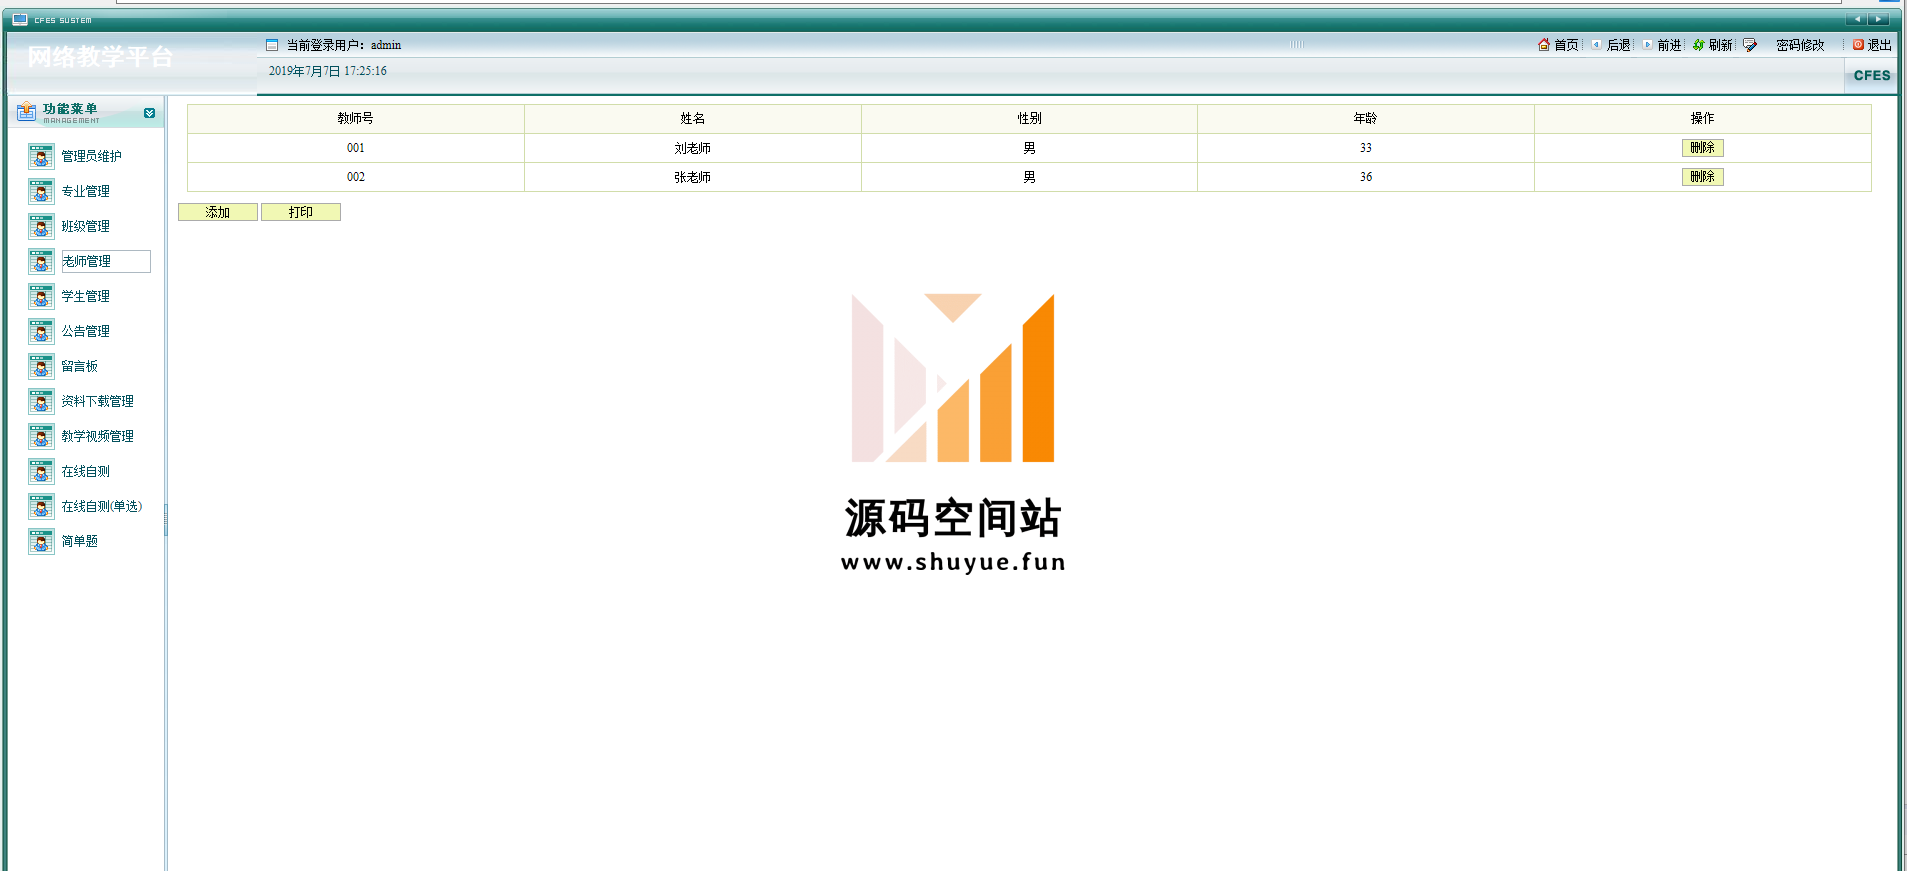Click the 在线自测(单选) sidebar icon
1907x871 pixels.
pos(41,507)
